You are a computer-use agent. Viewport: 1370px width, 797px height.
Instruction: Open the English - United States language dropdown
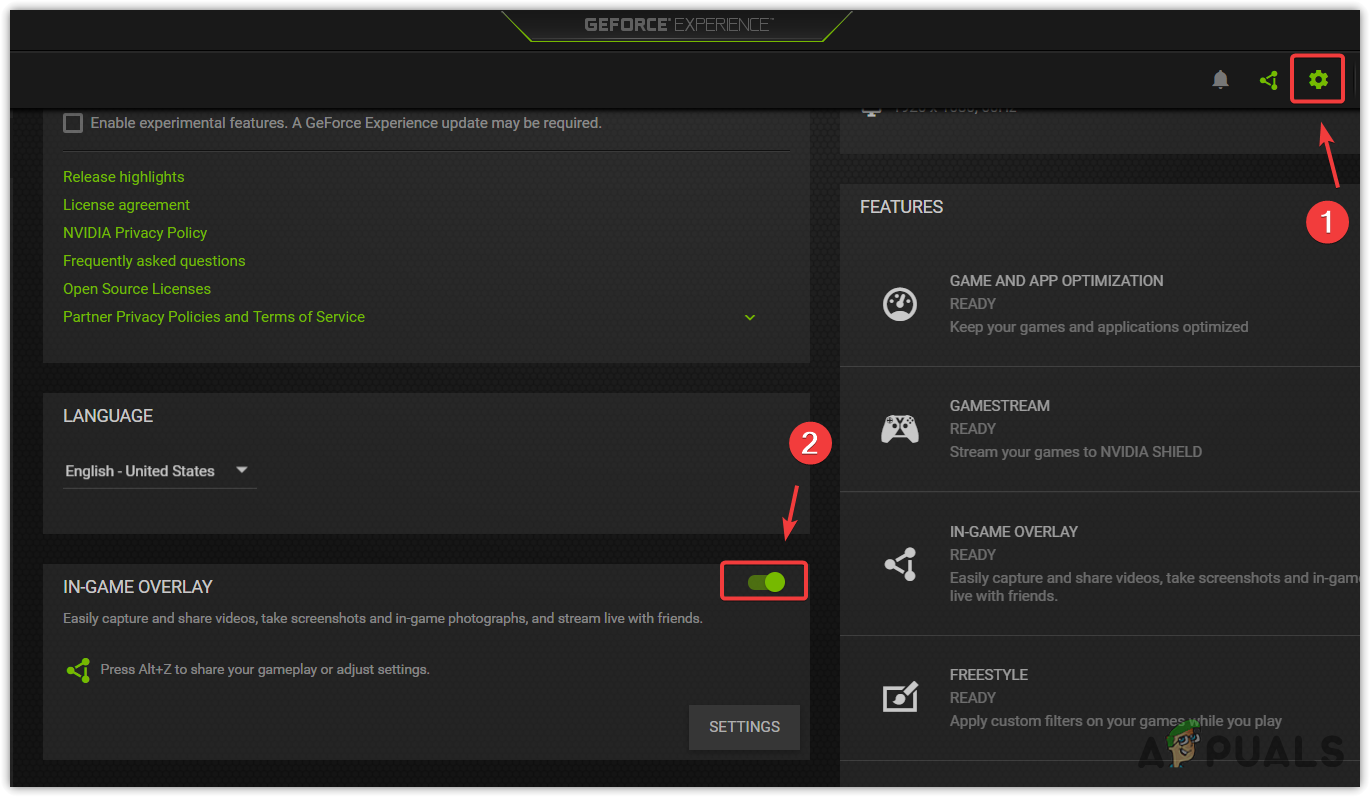tap(160, 471)
